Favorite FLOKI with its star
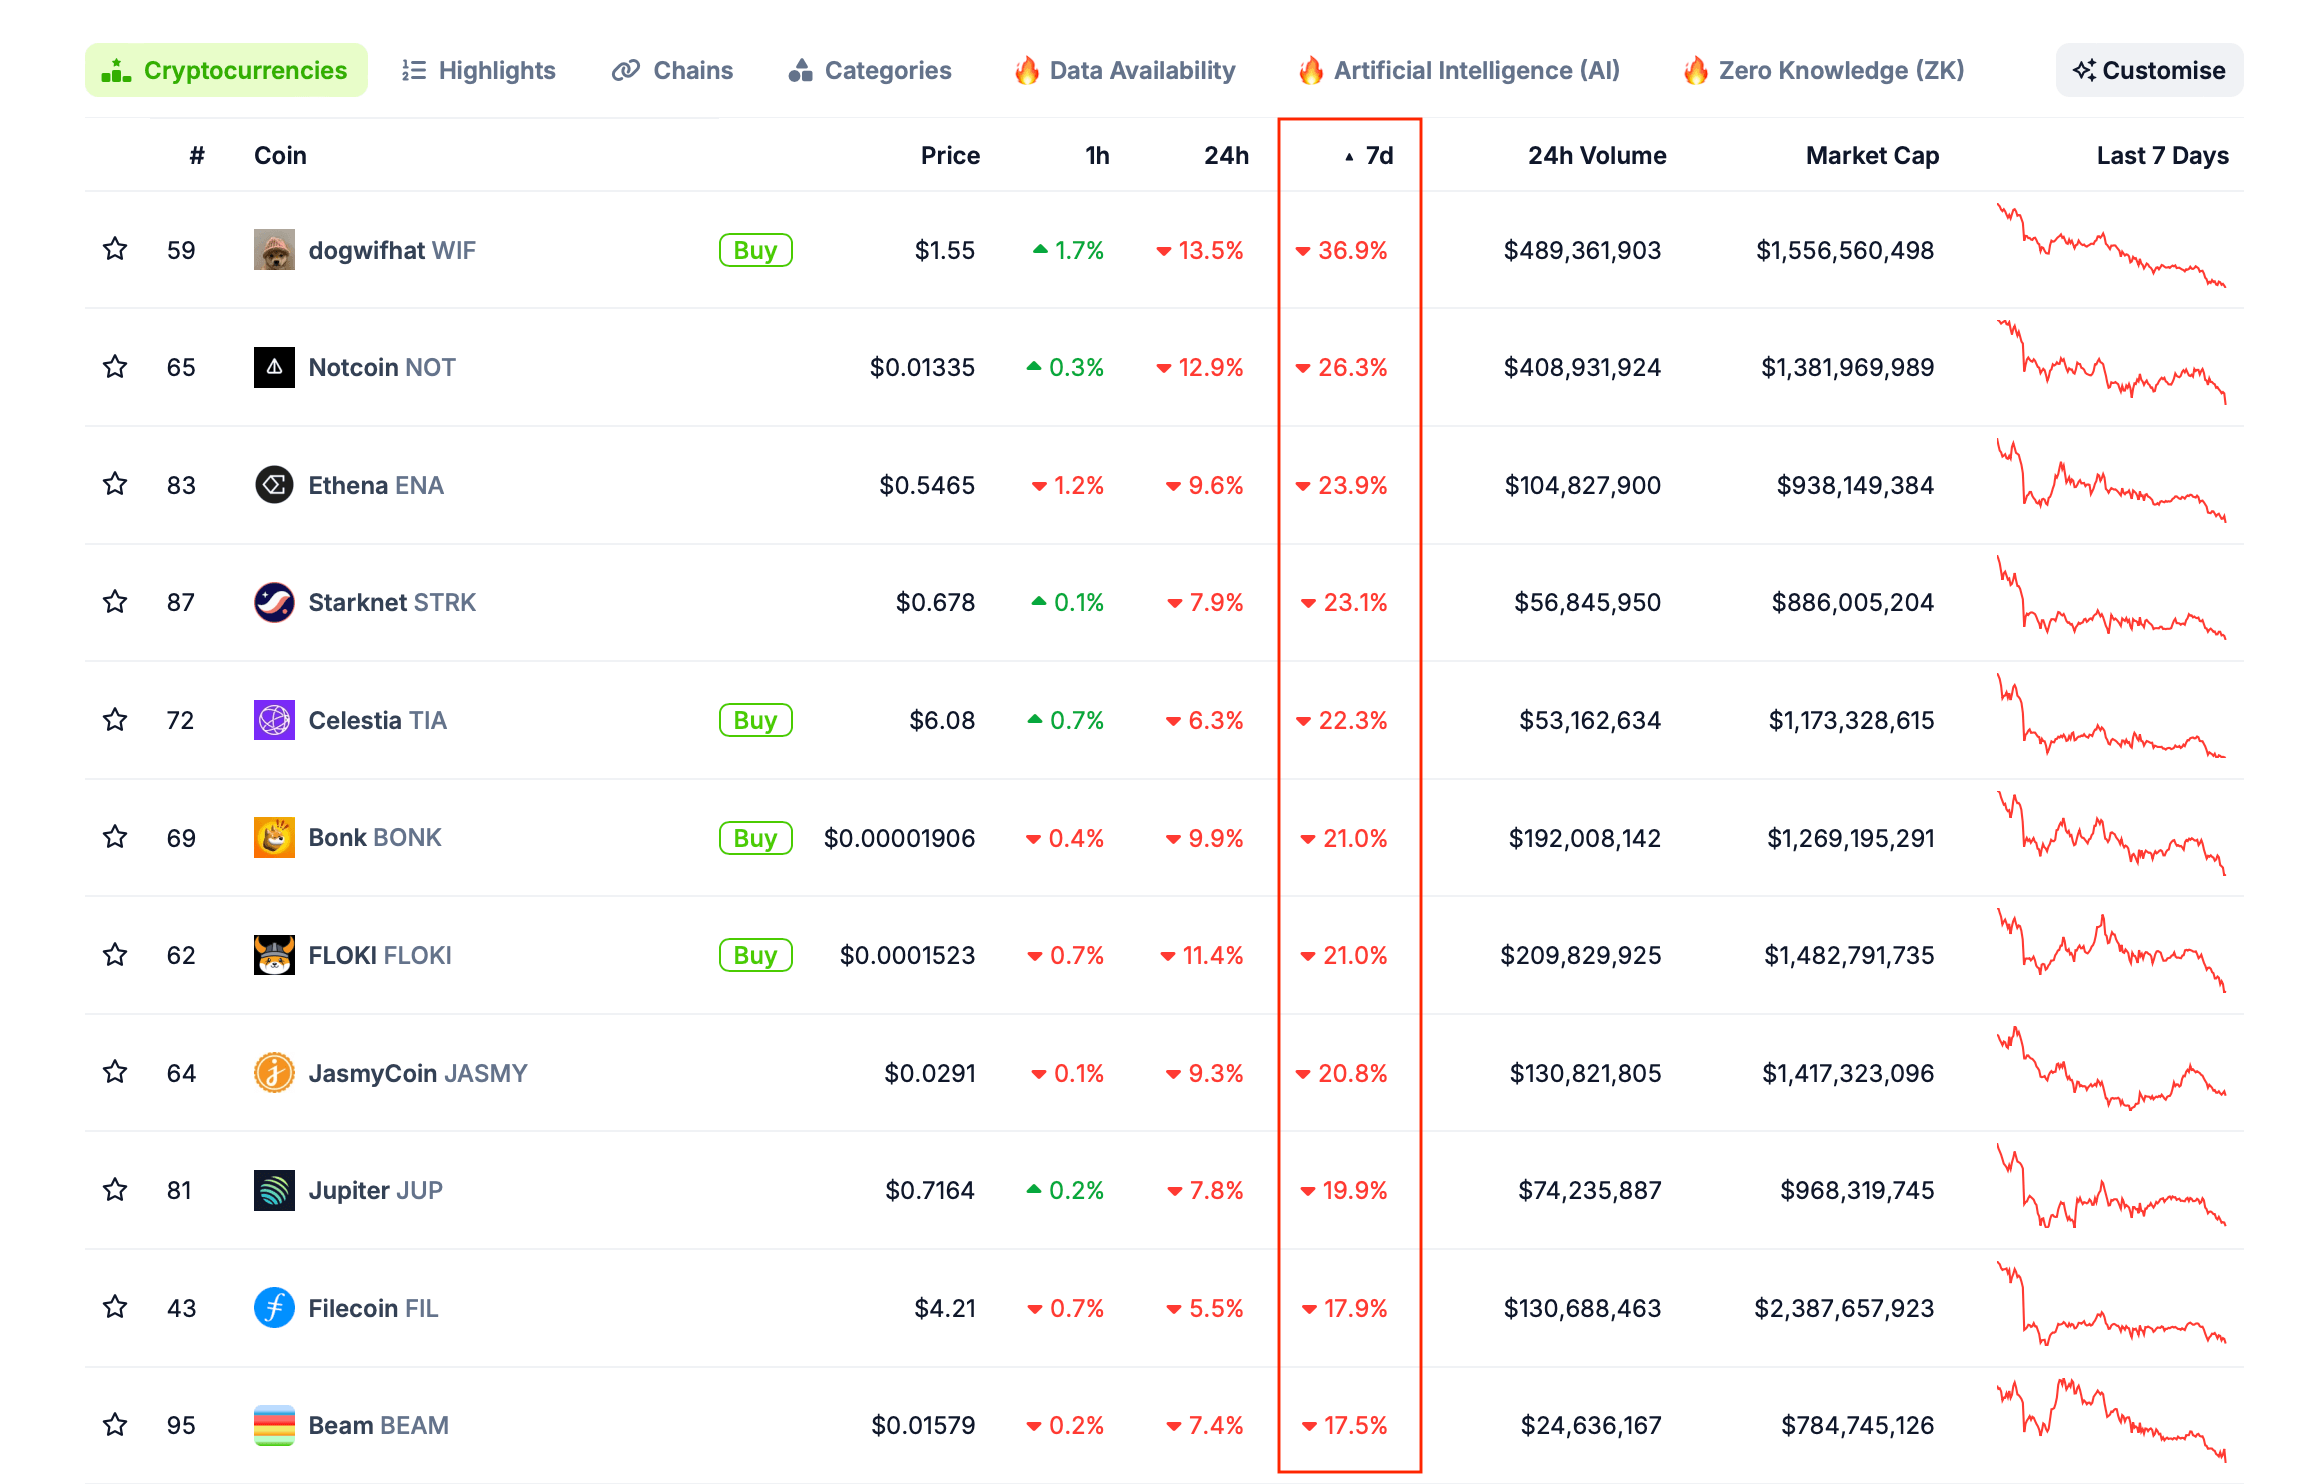2314x1484 pixels. click(x=115, y=954)
